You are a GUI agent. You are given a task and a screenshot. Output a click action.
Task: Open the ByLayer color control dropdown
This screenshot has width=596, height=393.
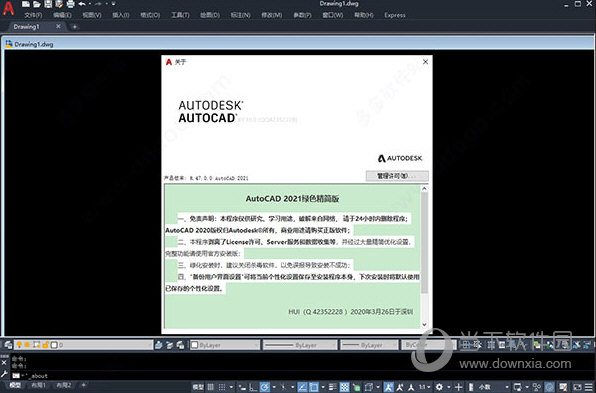point(225,345)
